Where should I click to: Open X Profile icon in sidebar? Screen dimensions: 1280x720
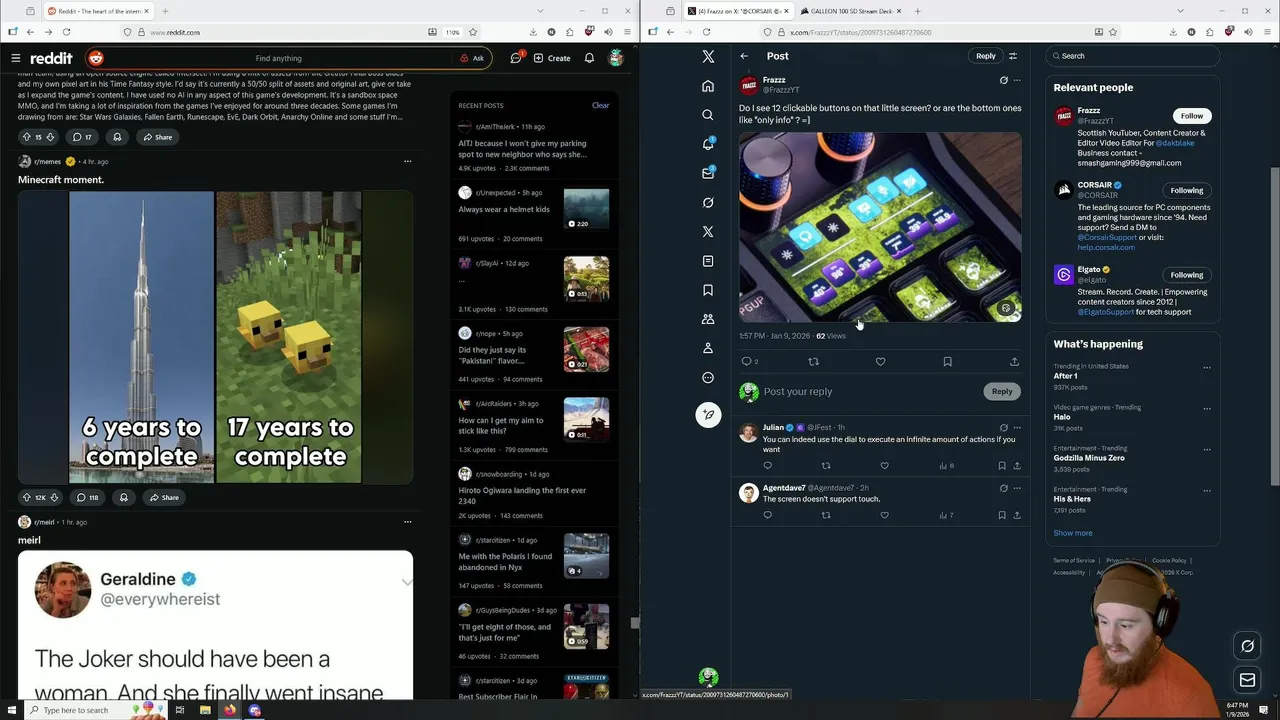tap(708, 348)
